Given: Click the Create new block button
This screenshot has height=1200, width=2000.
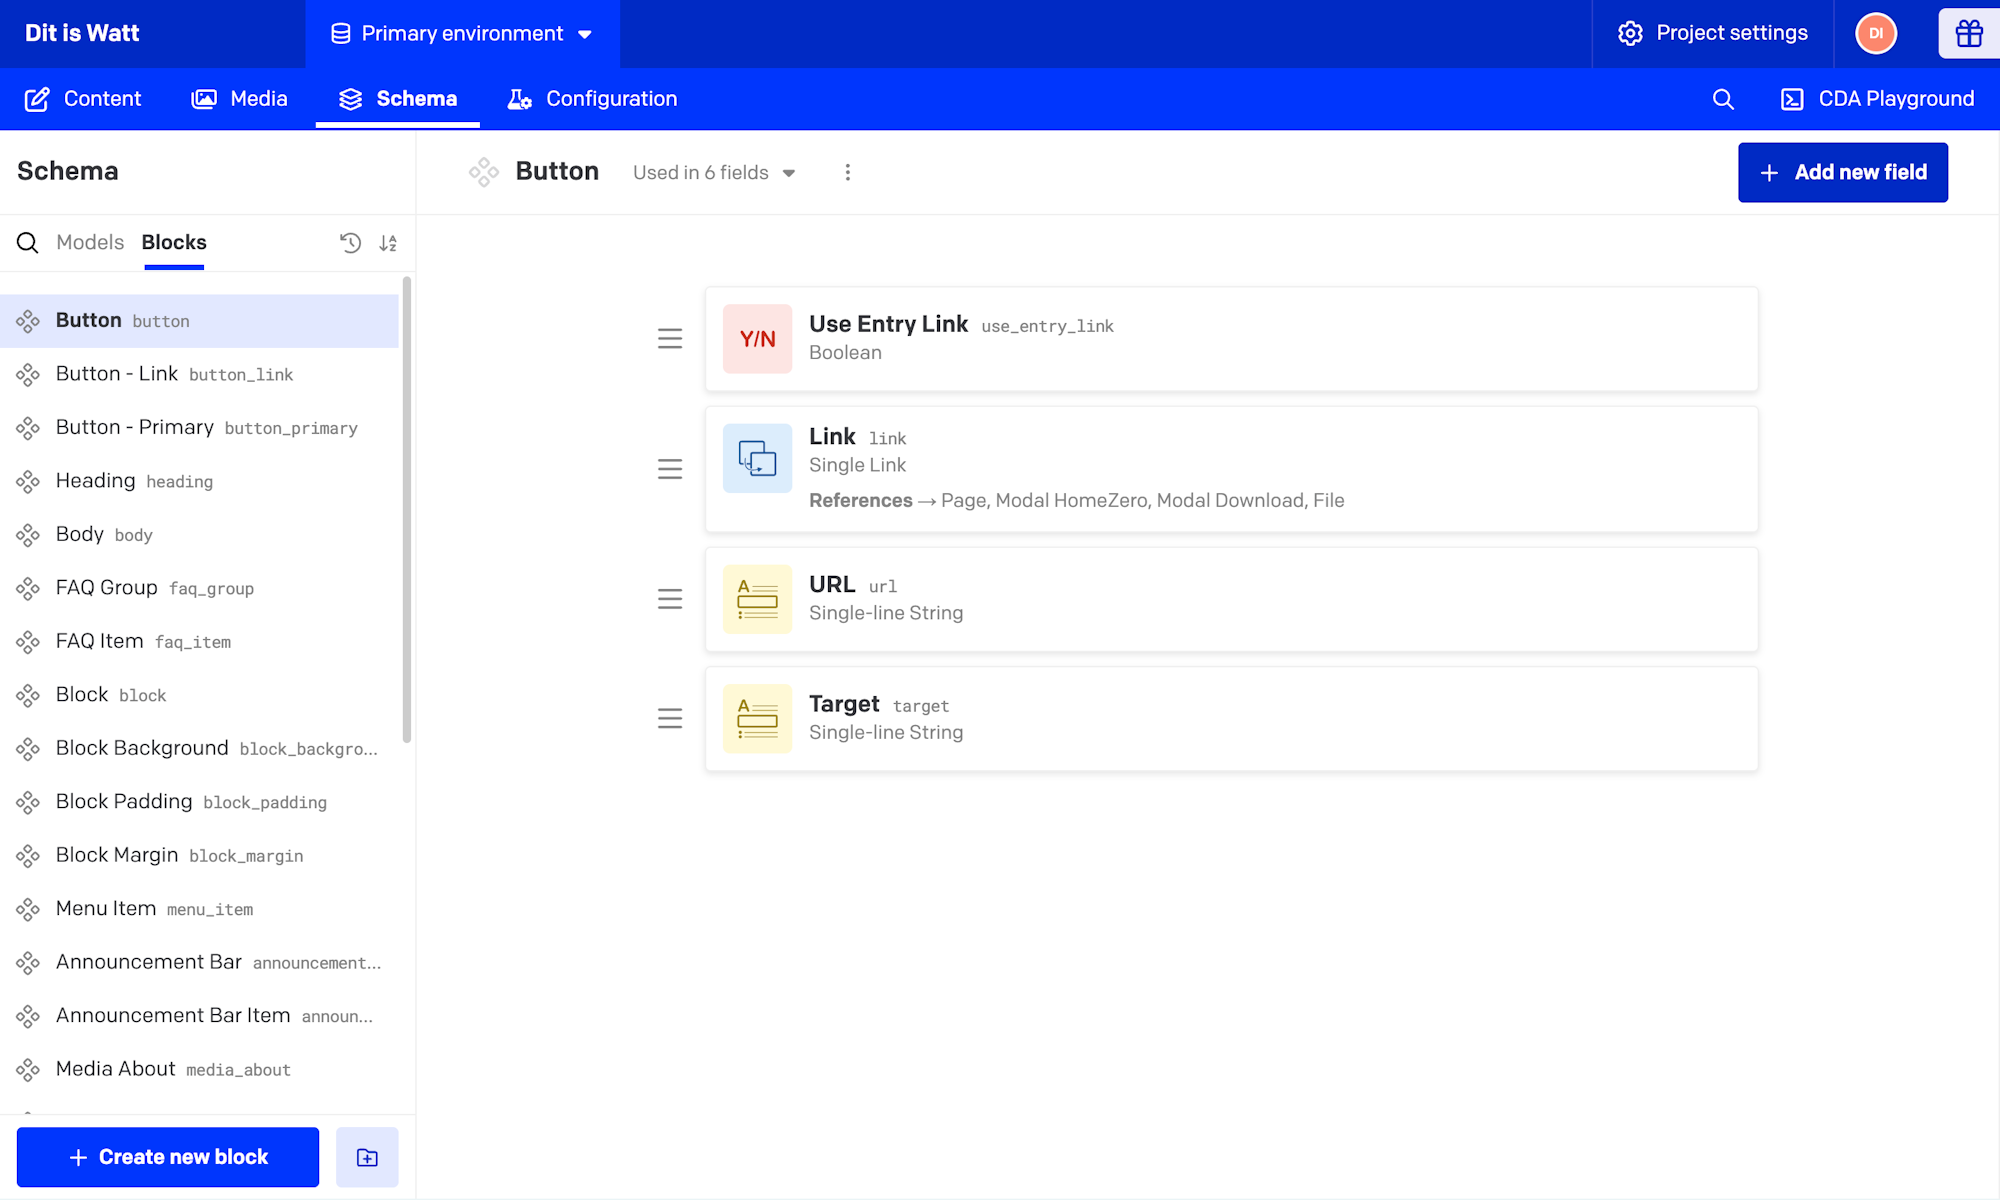Looking at the screenshot, I should (168, 1157).
